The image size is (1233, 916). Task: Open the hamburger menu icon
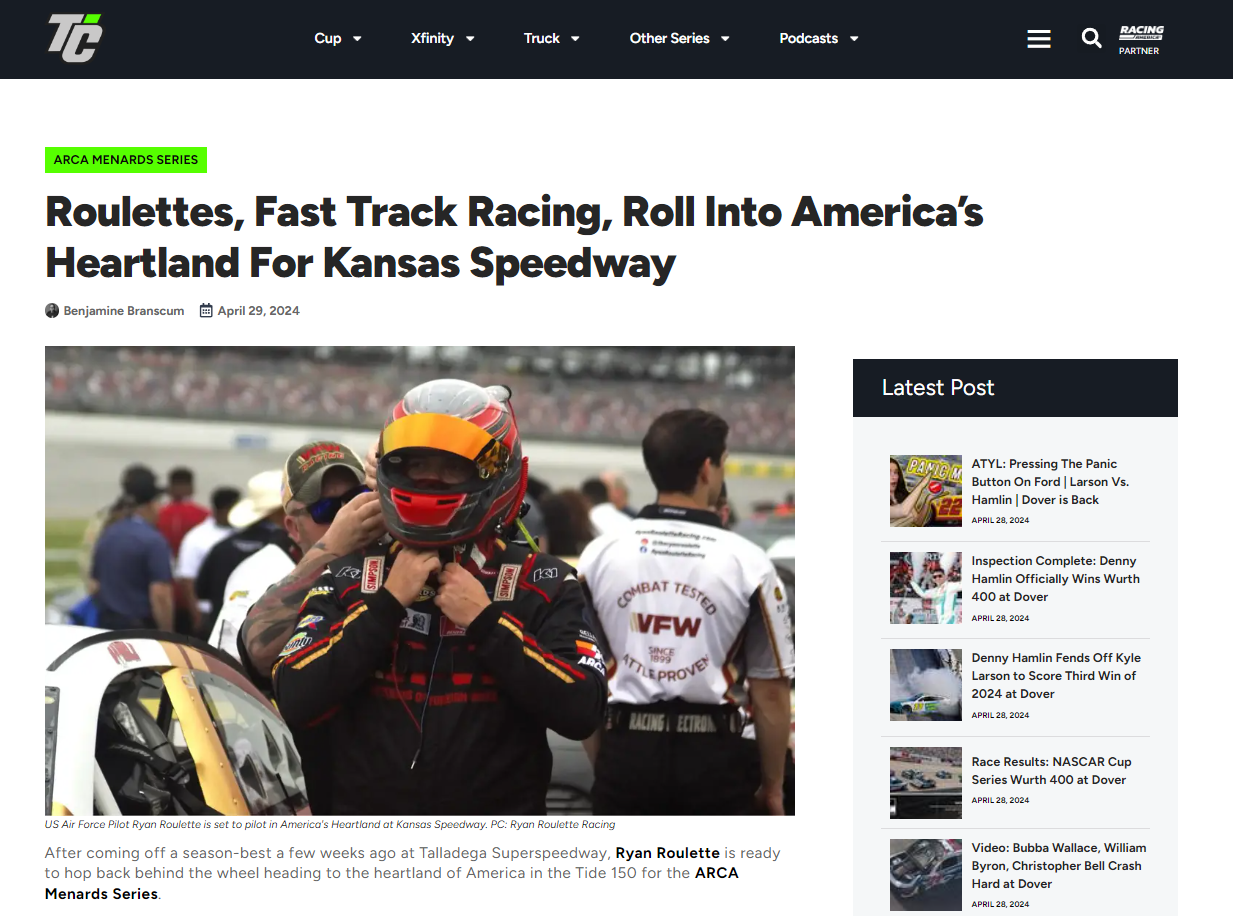1039,38
